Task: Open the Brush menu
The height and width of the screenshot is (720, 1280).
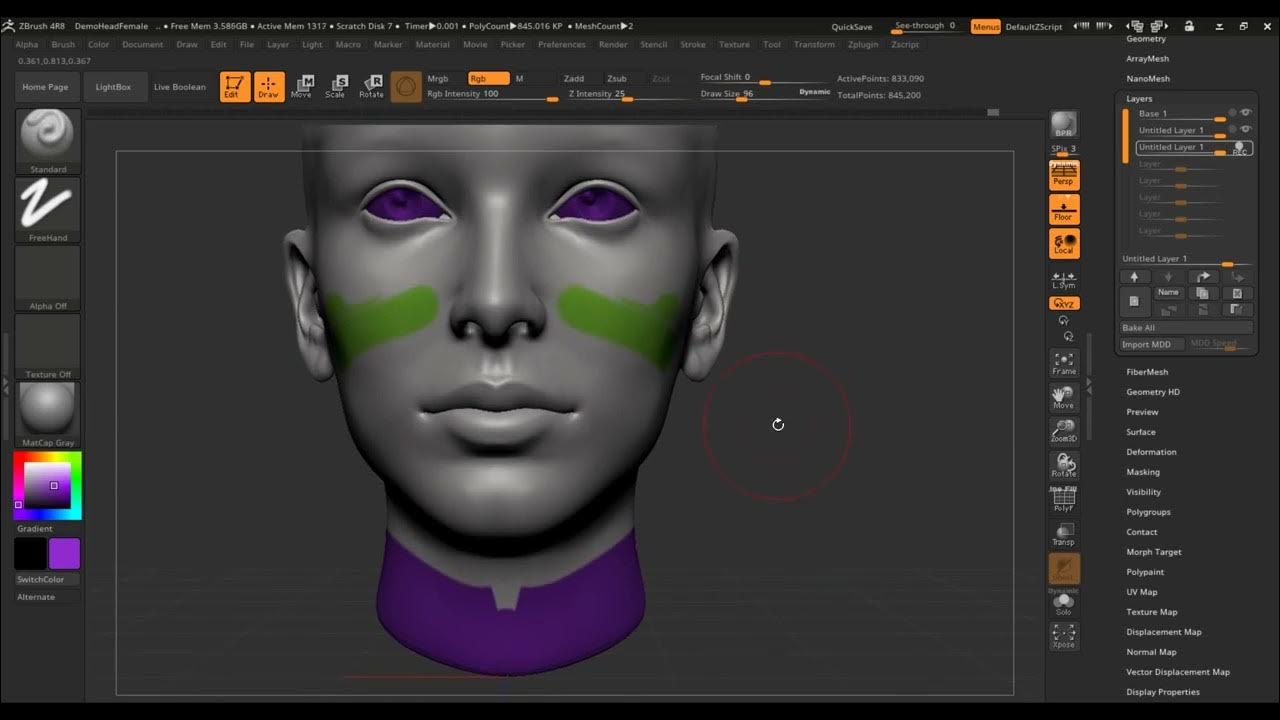Action: (x=63, y=44)
